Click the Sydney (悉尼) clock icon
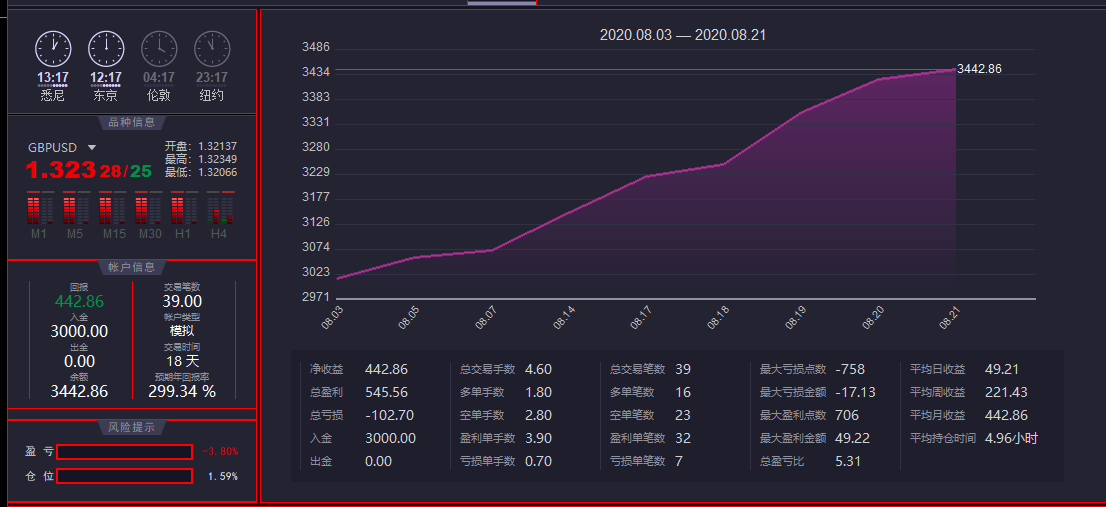The image size is (1106, 507). [53, 48]
